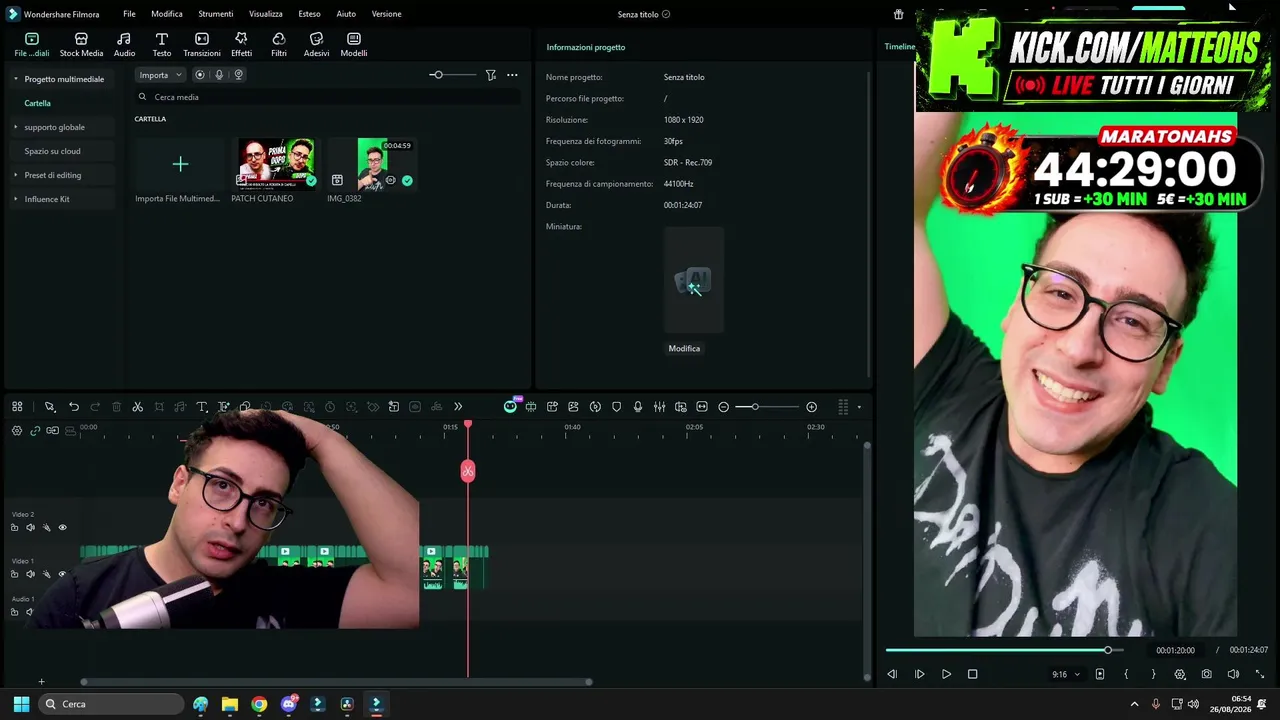Open Spazio su cloud
Screen dimensions: 1280x720
52,151
